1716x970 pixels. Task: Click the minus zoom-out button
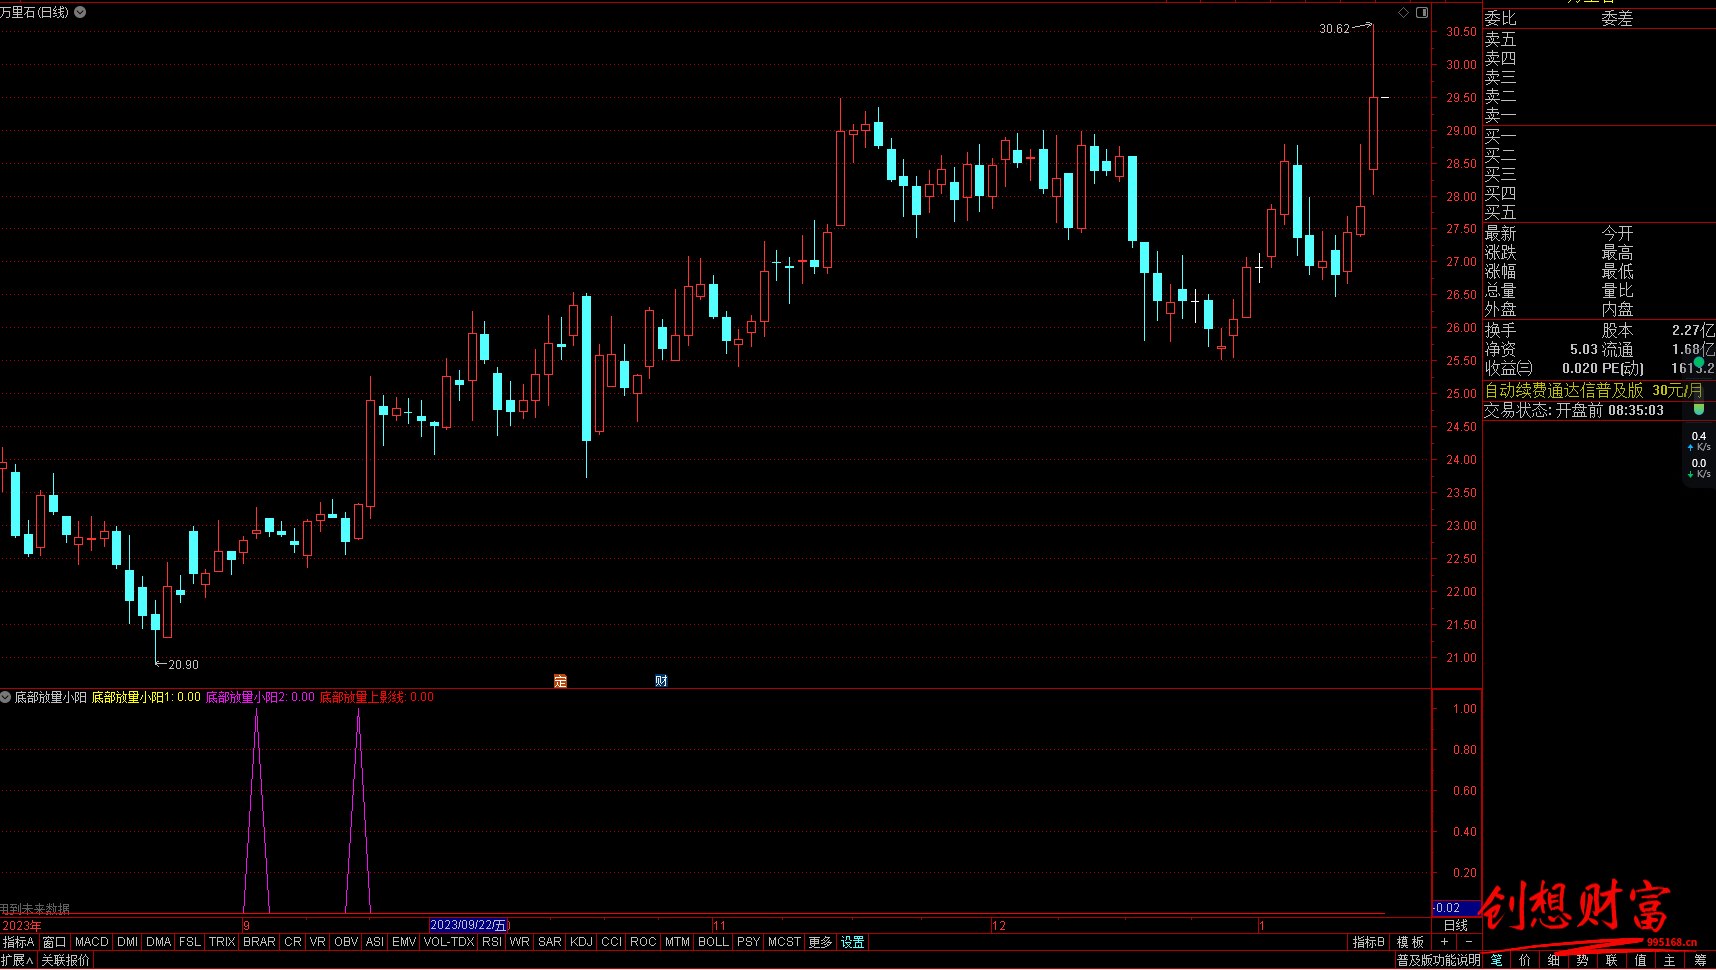1469,942
